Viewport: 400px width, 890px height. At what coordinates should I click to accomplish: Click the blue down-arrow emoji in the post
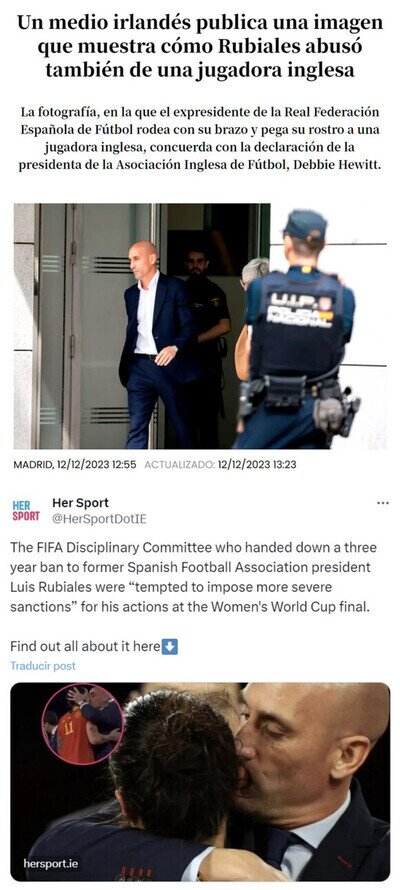(170, 646)
